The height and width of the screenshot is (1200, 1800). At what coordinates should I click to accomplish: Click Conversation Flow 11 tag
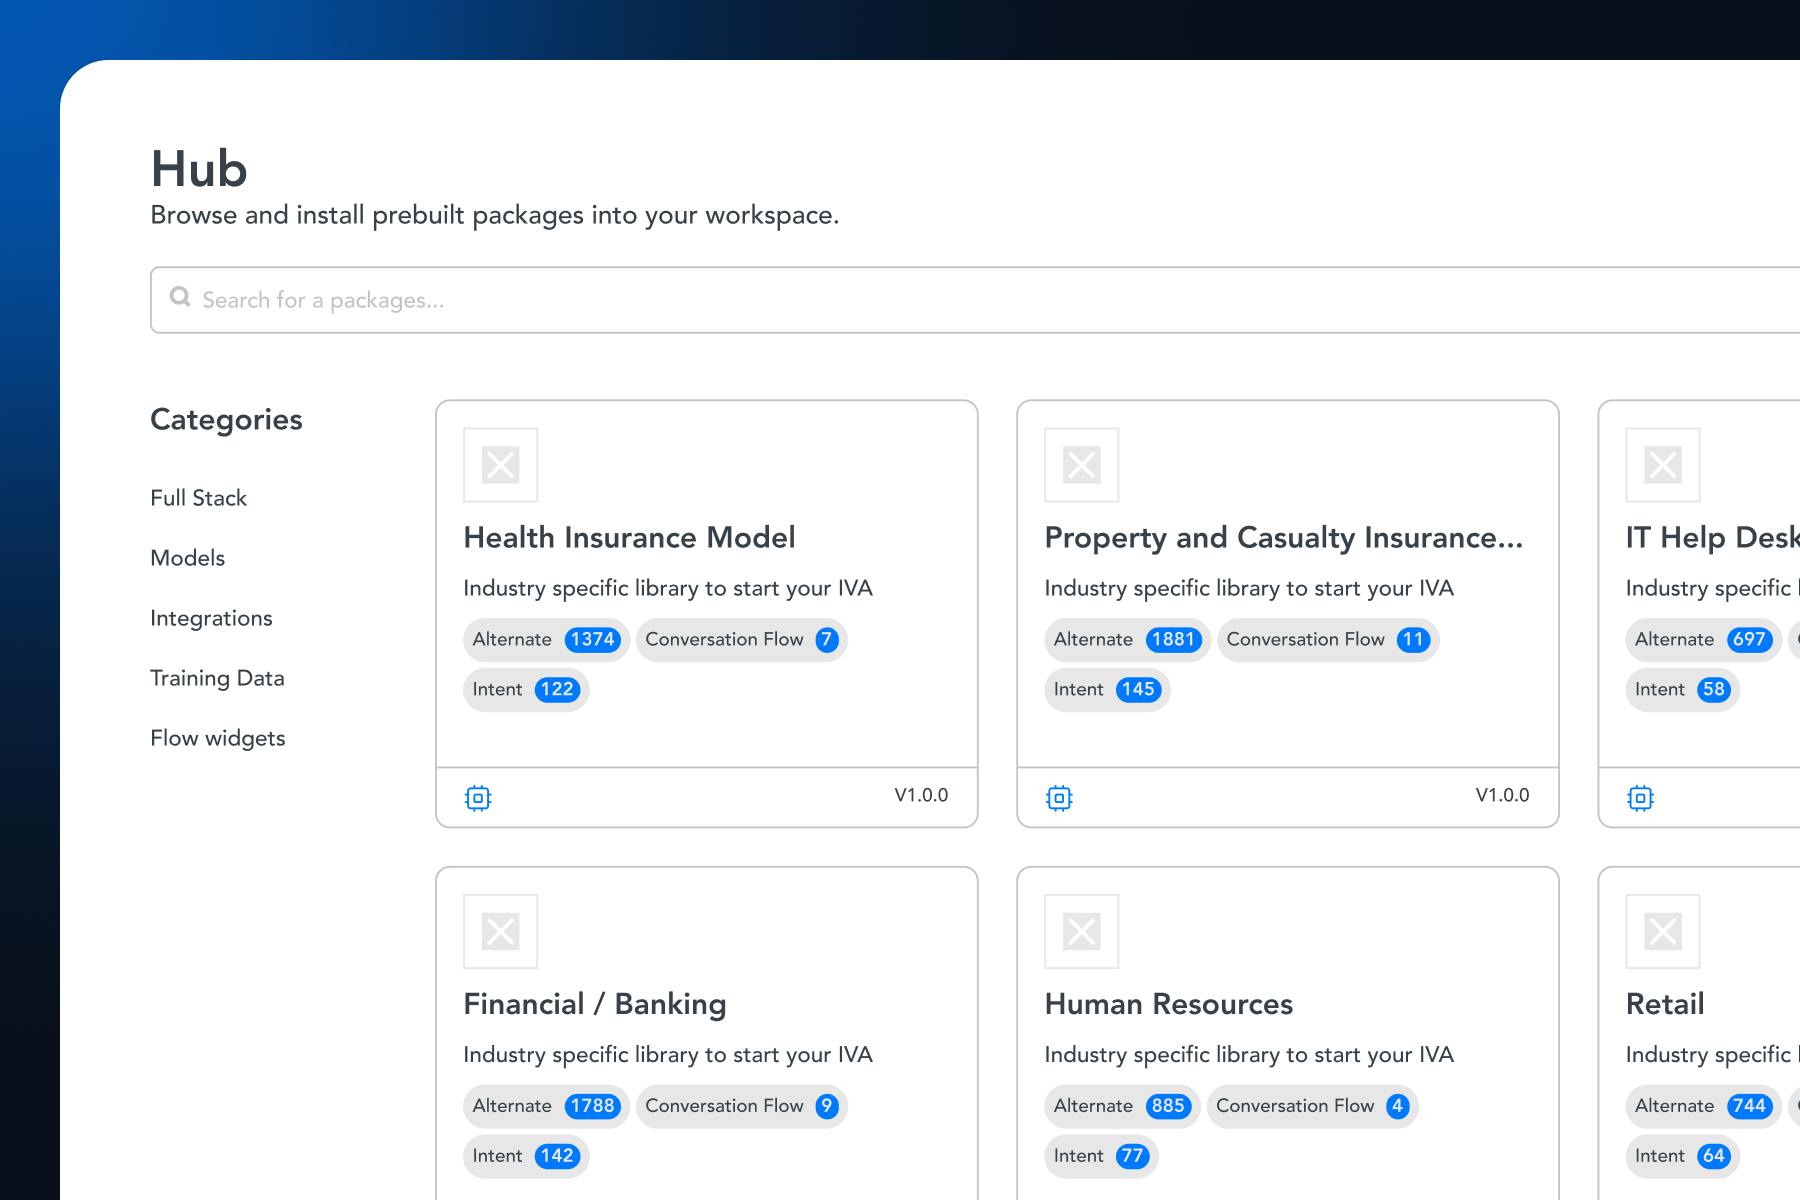(x=1328, y=640)
